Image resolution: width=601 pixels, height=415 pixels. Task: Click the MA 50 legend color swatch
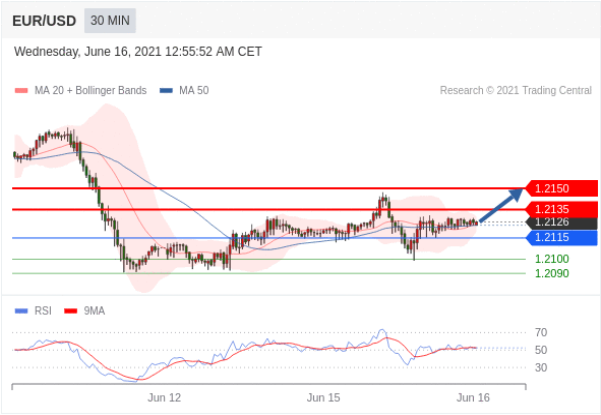(166, 91)
